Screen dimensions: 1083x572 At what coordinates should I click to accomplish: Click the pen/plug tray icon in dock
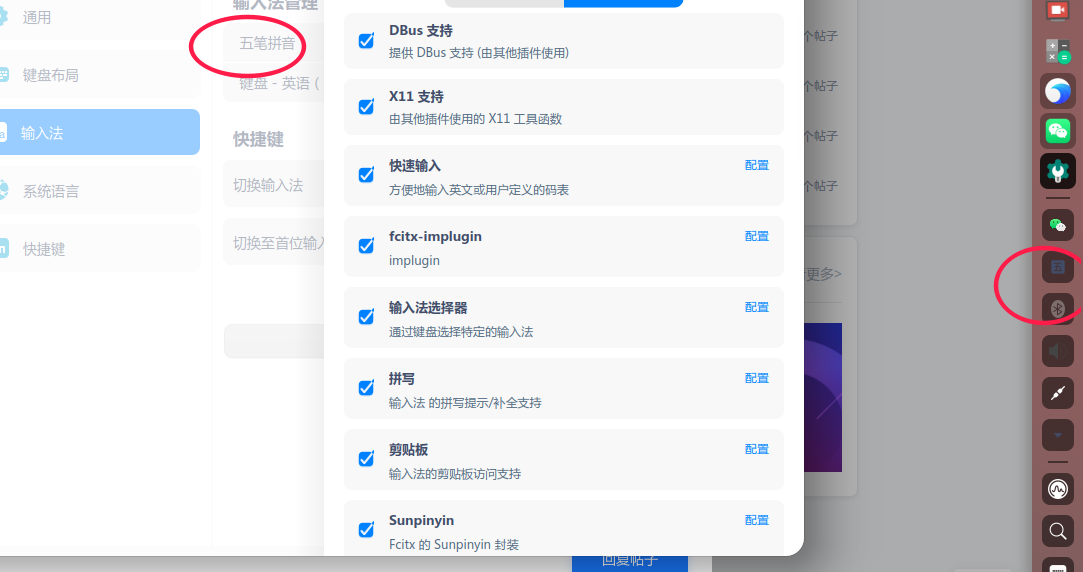[1057, 393]
